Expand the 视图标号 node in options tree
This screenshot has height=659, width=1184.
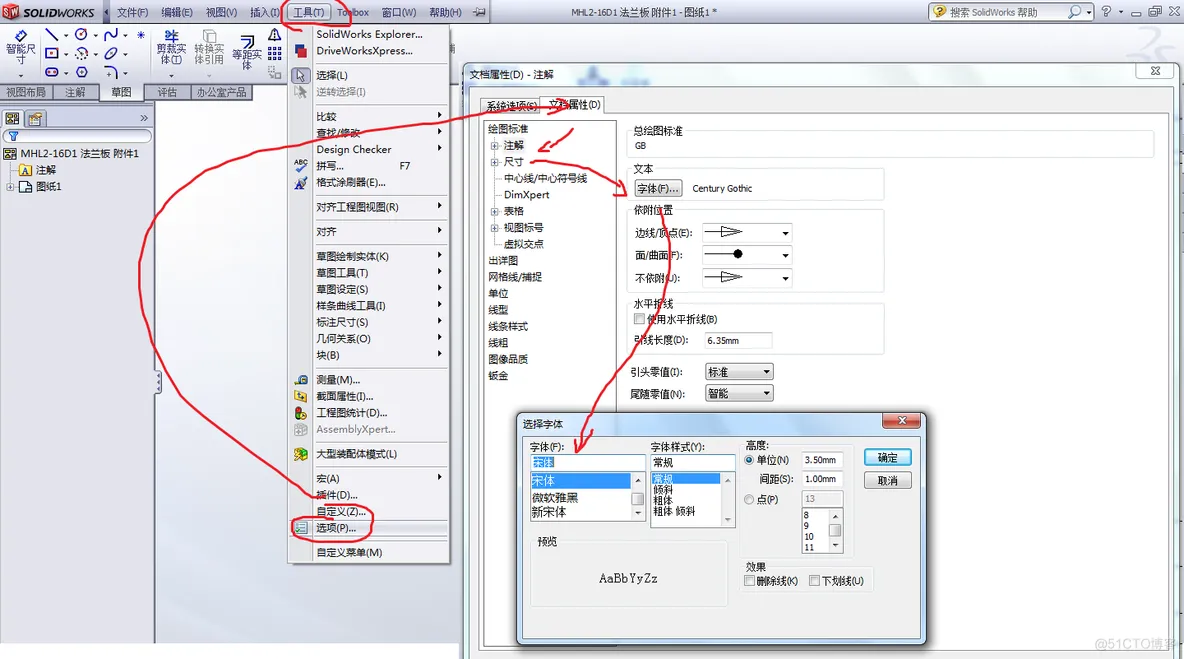(495, 228)
